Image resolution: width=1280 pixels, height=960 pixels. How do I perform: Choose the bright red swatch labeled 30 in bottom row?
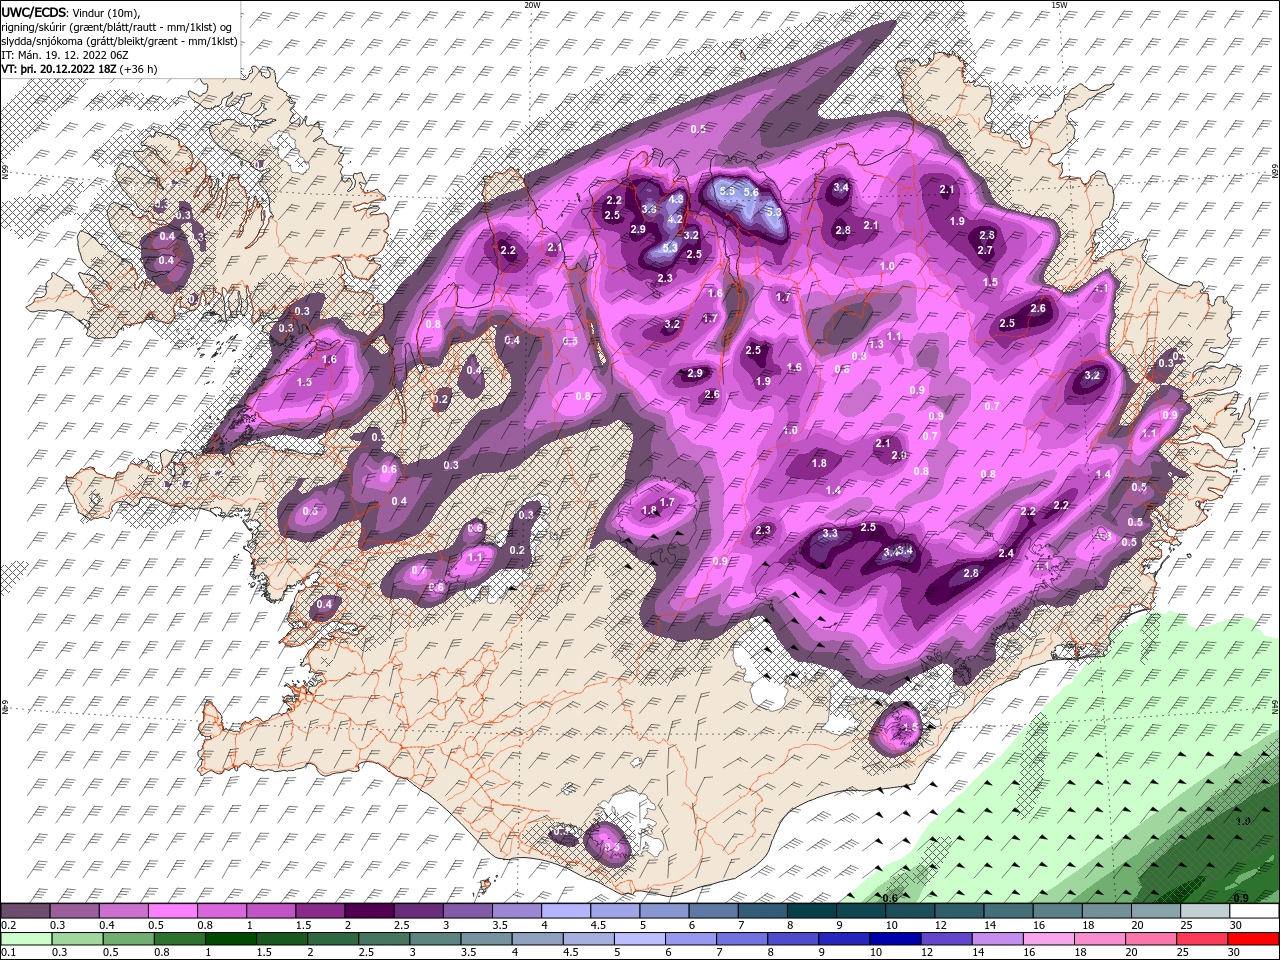pos(1254,938)
